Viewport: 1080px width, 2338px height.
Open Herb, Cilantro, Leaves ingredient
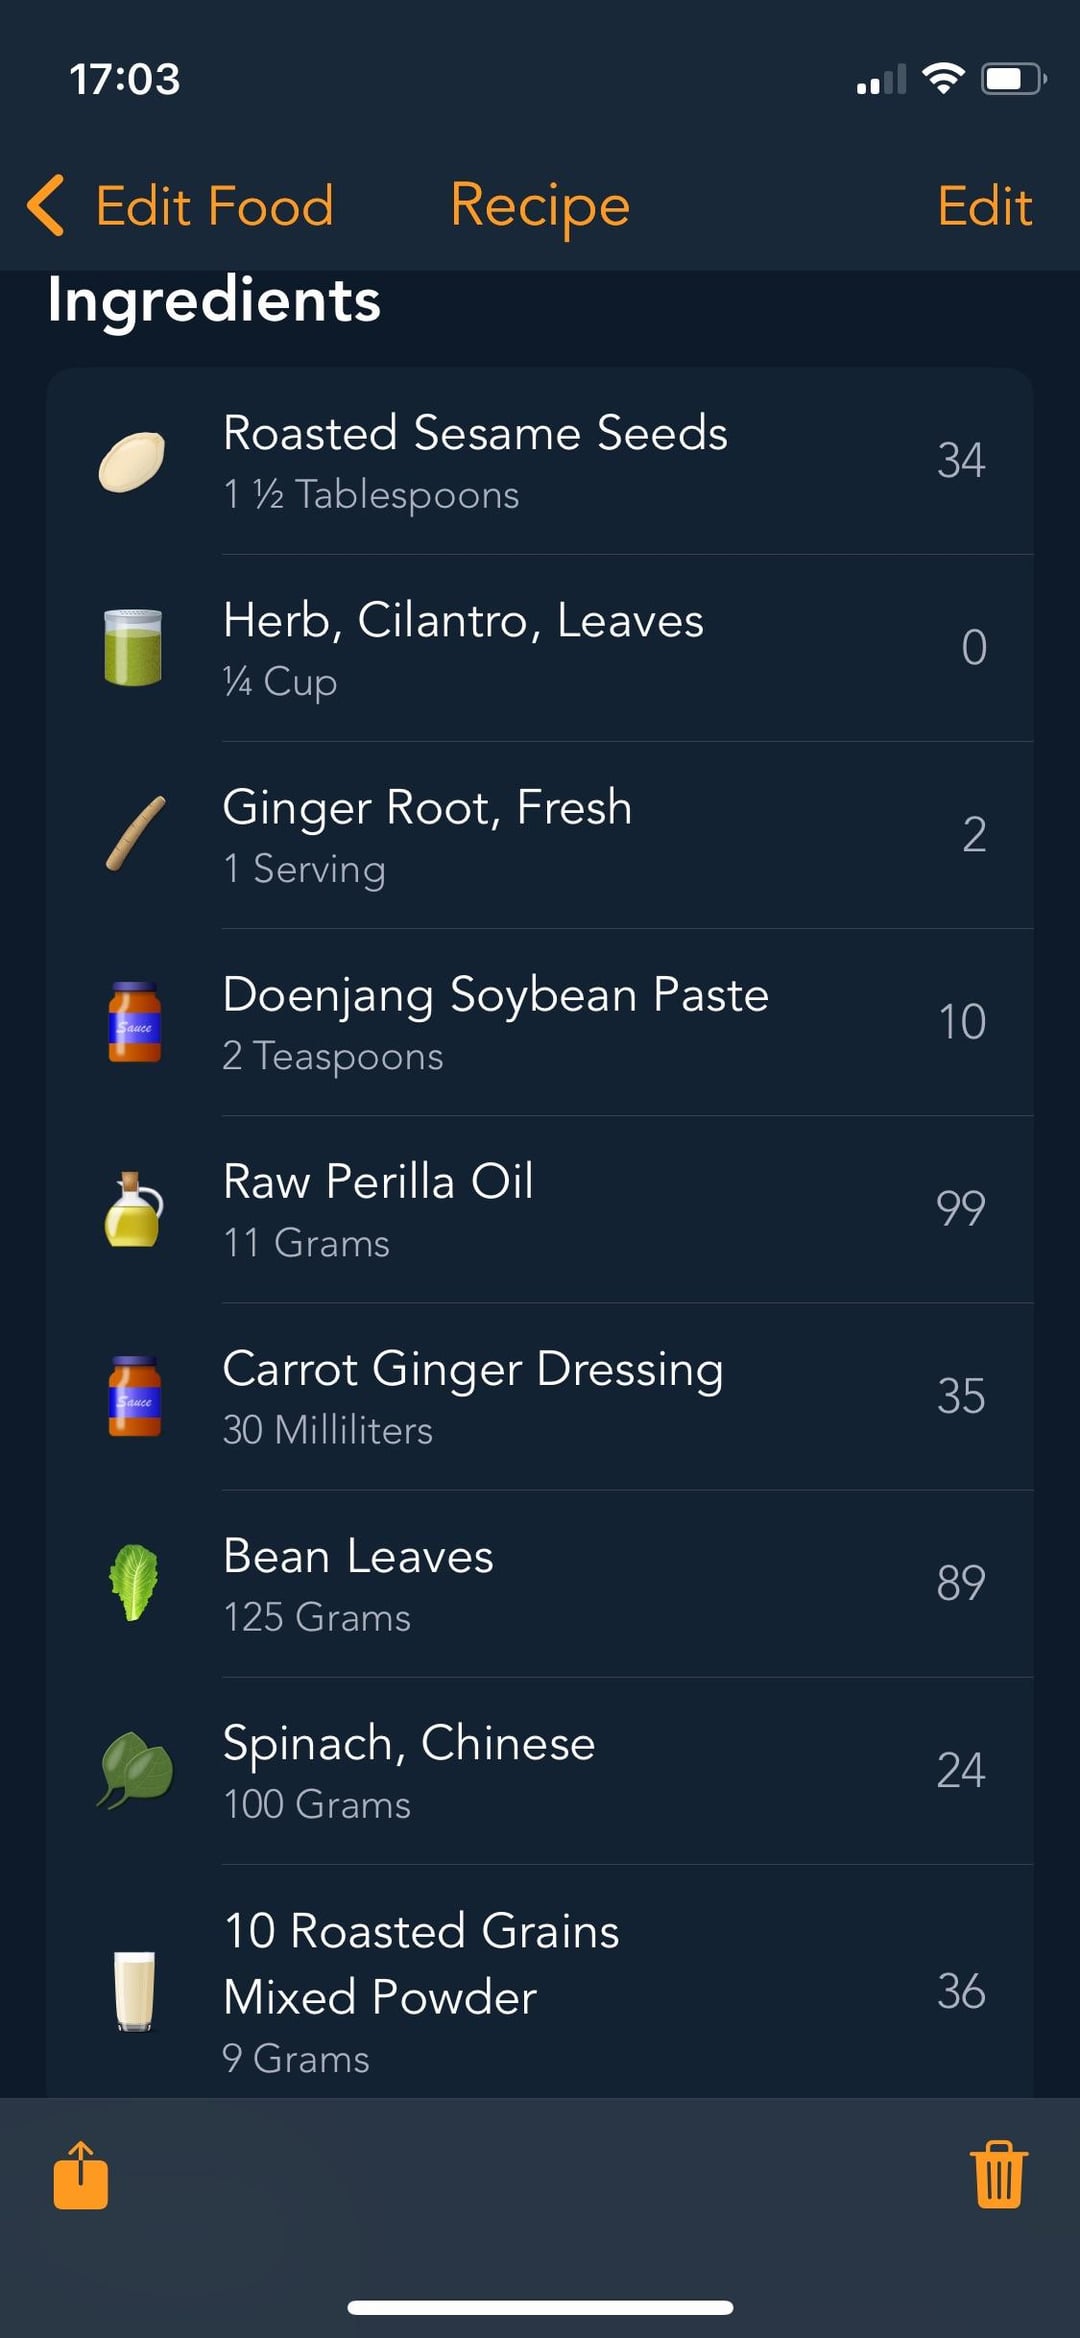[463, 648]
